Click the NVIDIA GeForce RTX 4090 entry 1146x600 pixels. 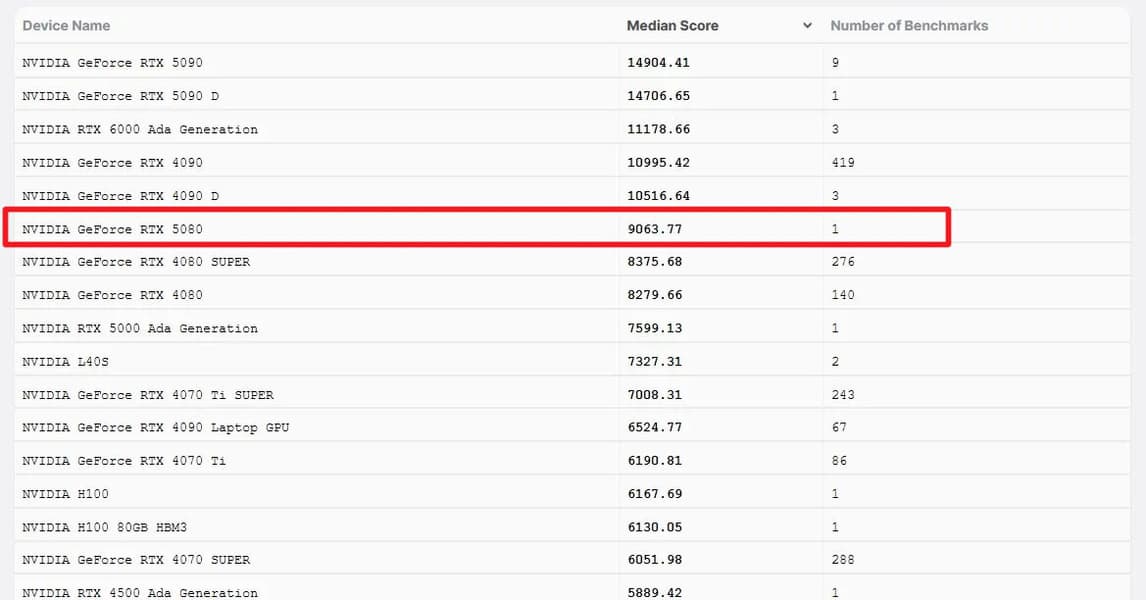[112, 162]
